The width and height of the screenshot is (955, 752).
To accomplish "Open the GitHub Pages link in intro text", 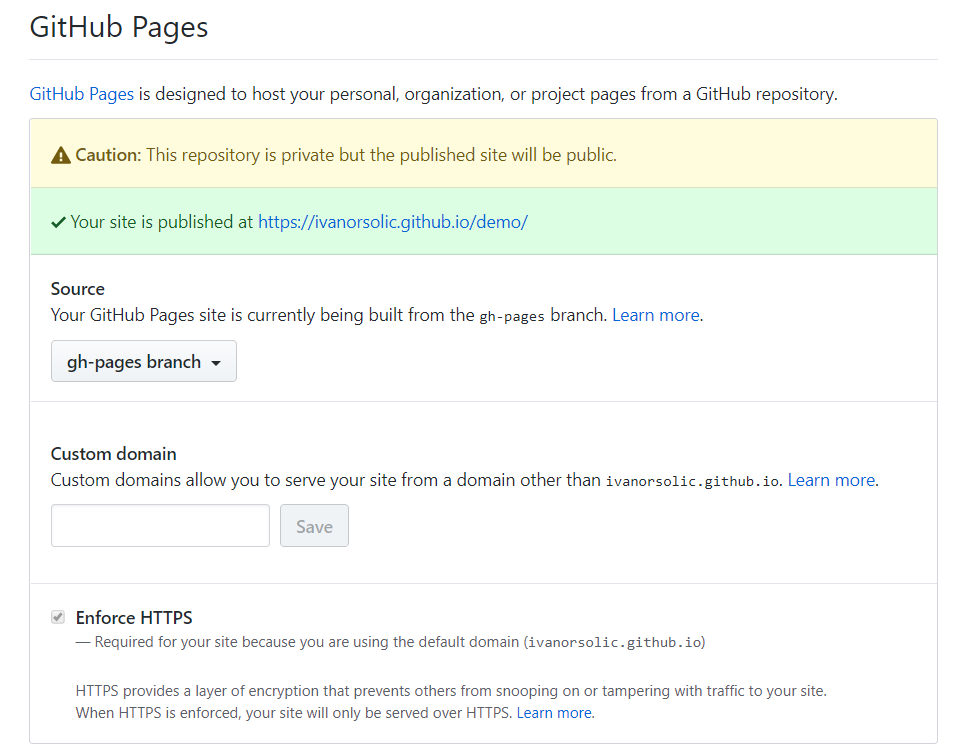I will coord(82,95).
